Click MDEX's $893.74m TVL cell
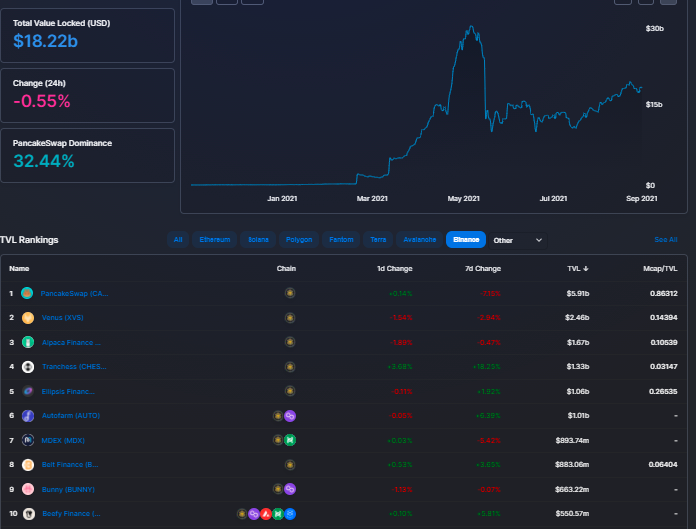The height and width of the screenshot is (529, 696). [572, 440]
